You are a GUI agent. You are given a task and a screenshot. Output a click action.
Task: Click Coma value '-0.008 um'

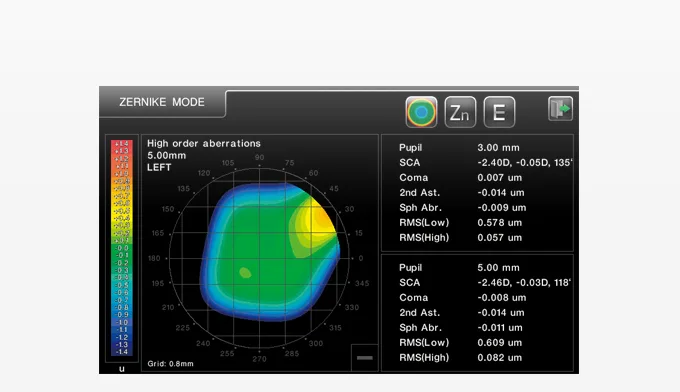tap(502, 298)
